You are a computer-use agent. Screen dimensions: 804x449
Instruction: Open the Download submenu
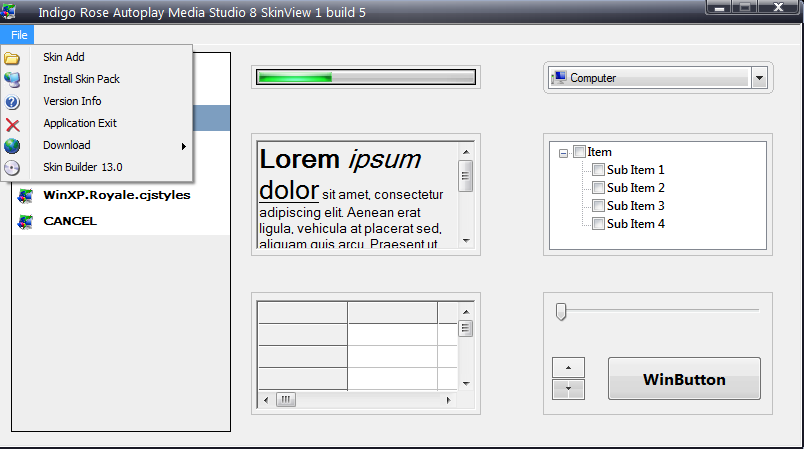[97, 145]
